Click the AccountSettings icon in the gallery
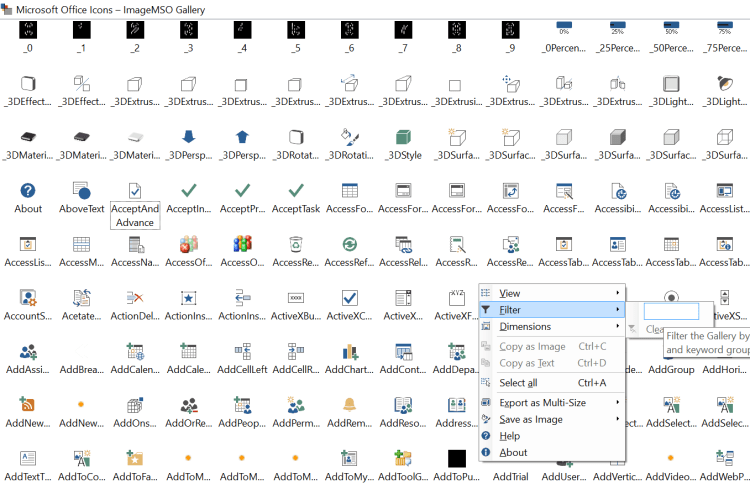This screenshot has width=750, height=499. pyautogui.click(x=28, y=298)
